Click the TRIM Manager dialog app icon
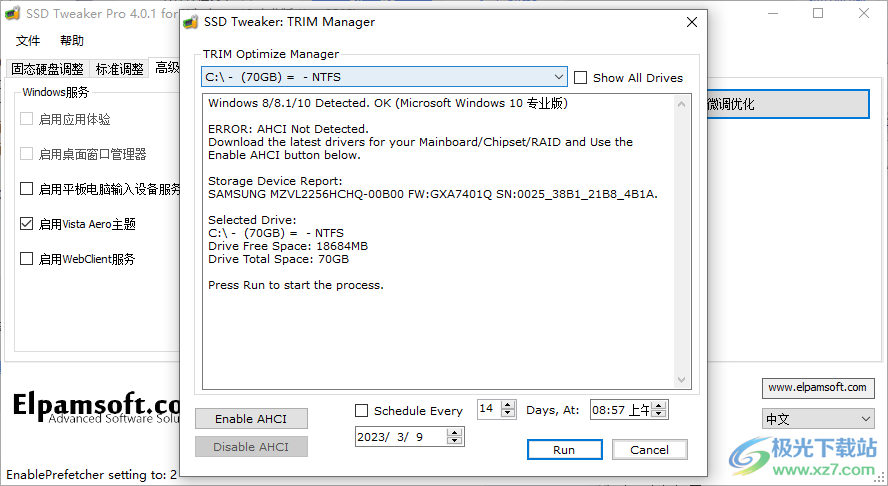 (x=191, y=22)
